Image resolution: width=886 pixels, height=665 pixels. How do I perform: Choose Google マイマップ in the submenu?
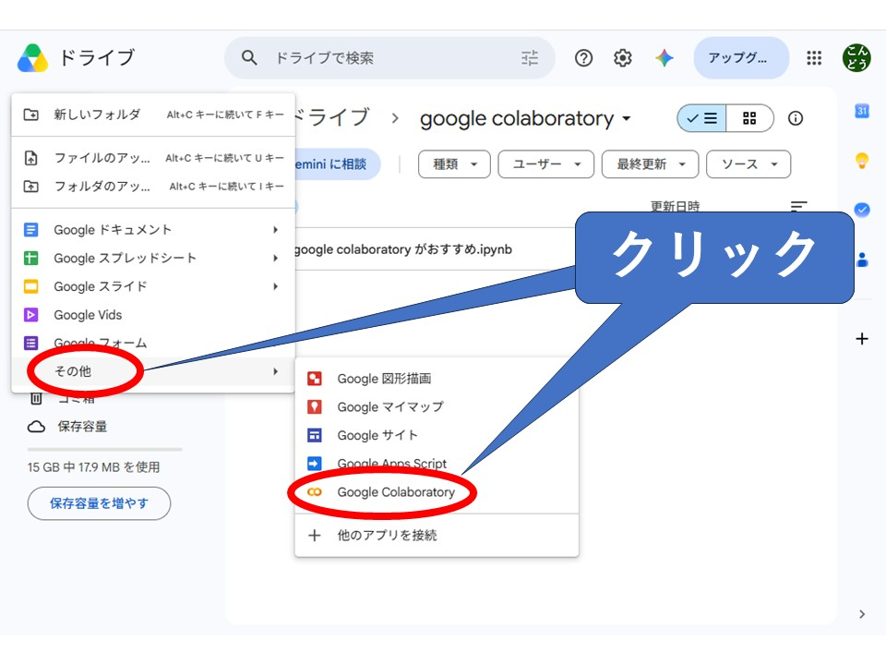click(437, 407)
